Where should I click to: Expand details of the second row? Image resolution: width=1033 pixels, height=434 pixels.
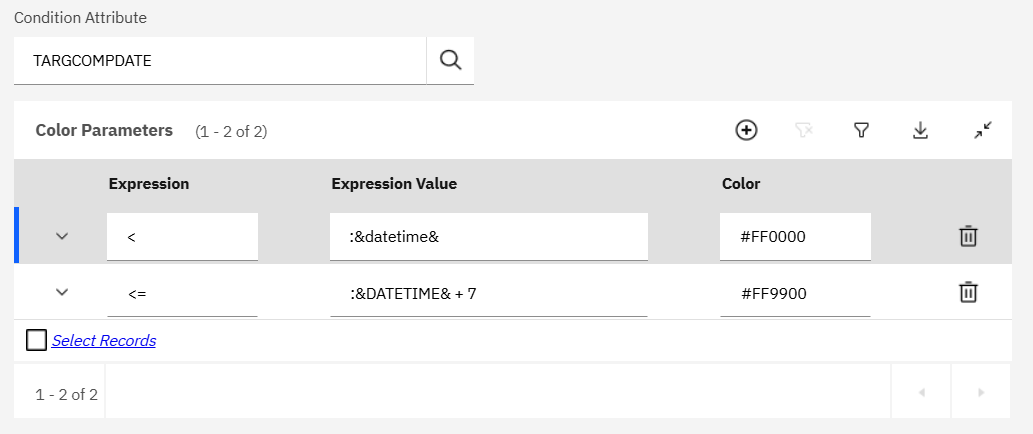[x=62, y=292]
